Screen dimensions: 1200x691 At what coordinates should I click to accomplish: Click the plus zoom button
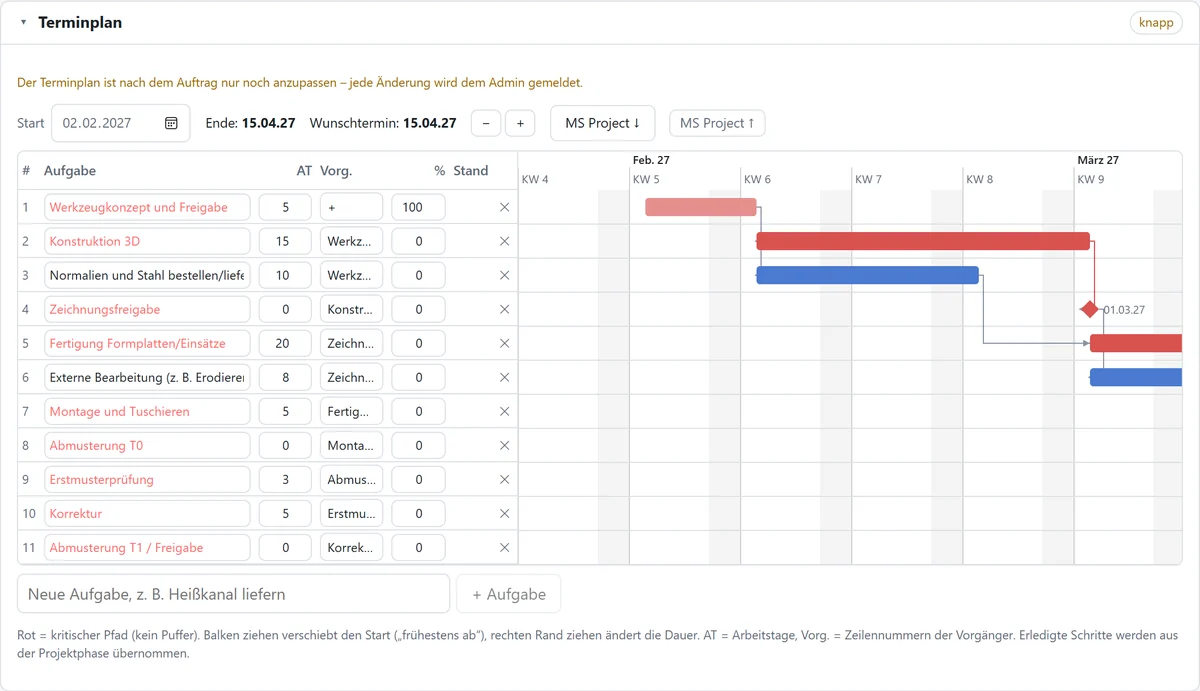(x=520, y=123)
